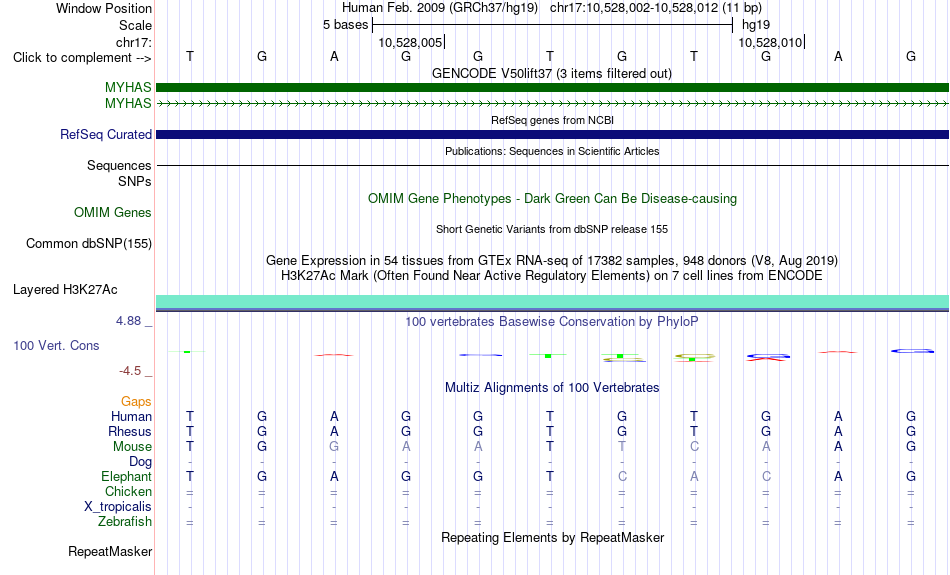This screenshot has width=950, height=575.
Task: Select the Zebrafish alignment row label
Action: 125,522
